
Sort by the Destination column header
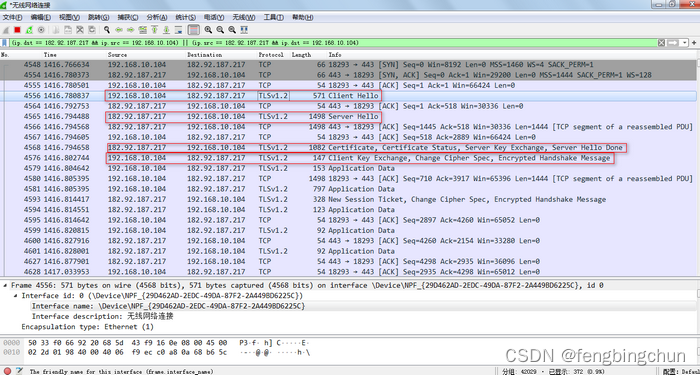[204, 54]
